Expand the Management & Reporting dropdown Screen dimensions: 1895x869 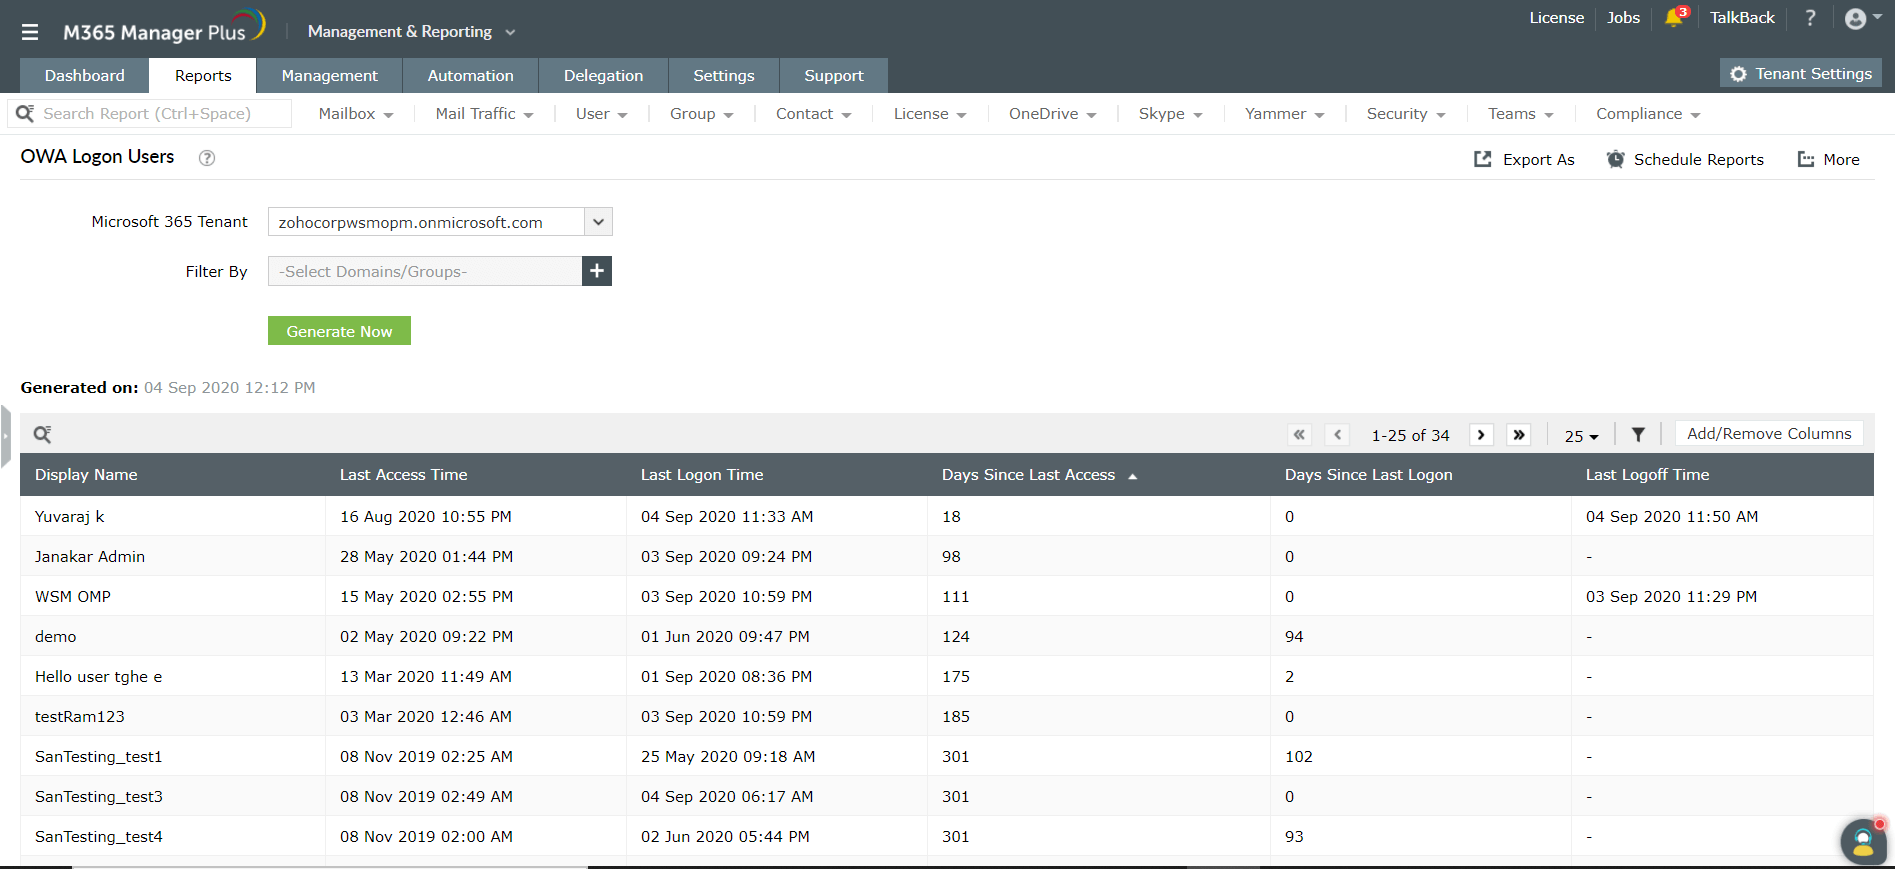[411, 32]
